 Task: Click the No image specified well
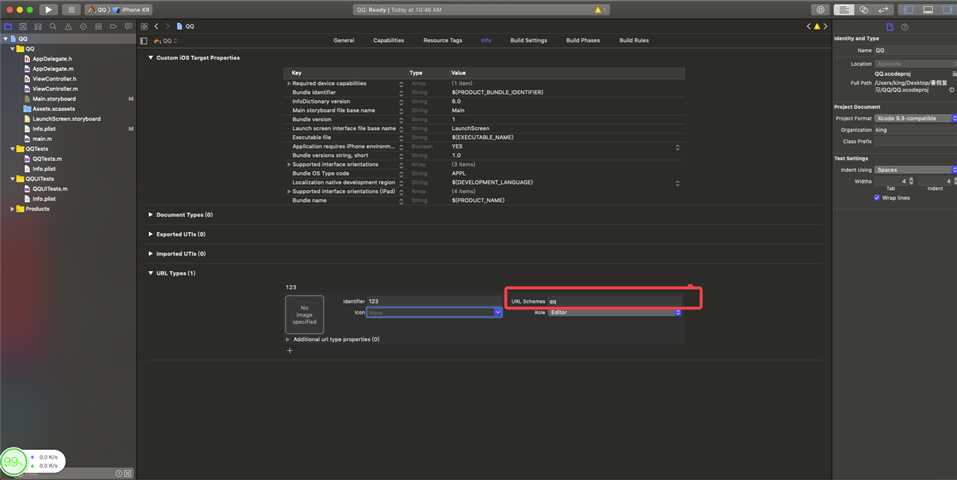tap(305, 315)
